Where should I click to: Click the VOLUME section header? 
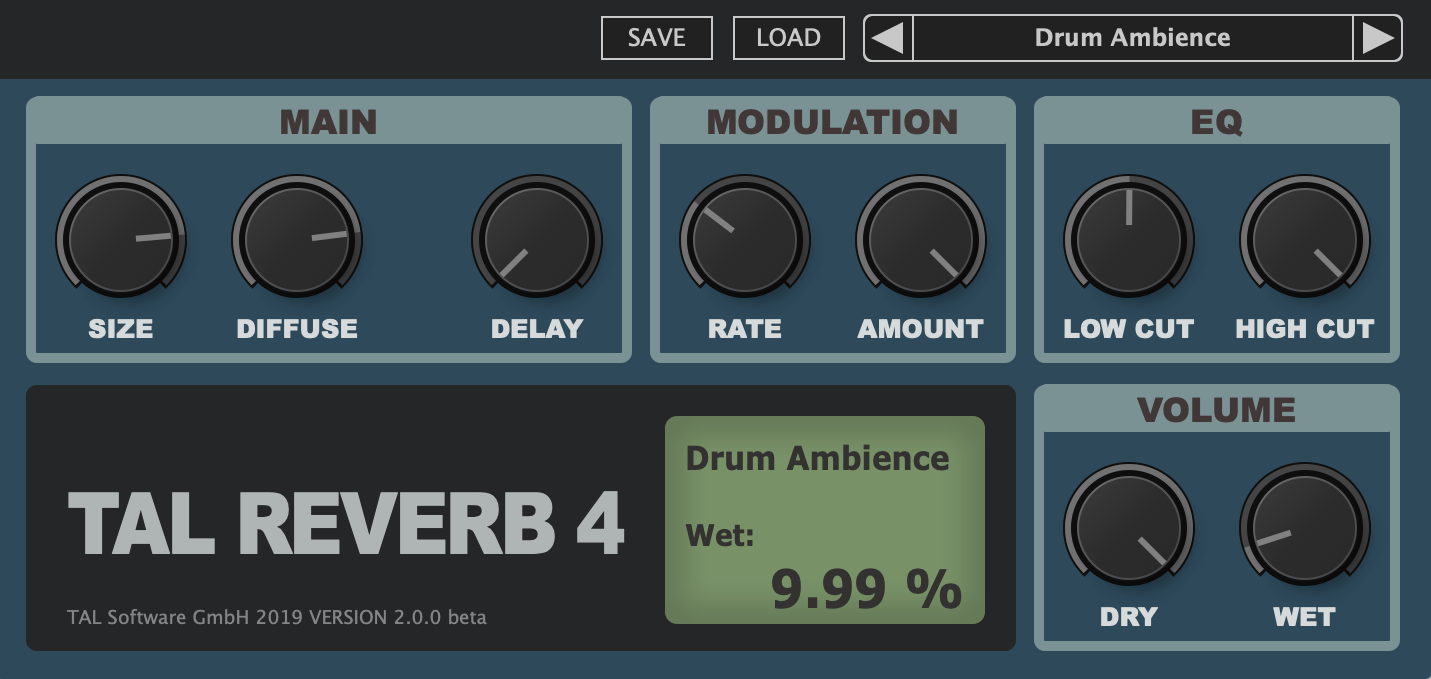pos(1216,410)
